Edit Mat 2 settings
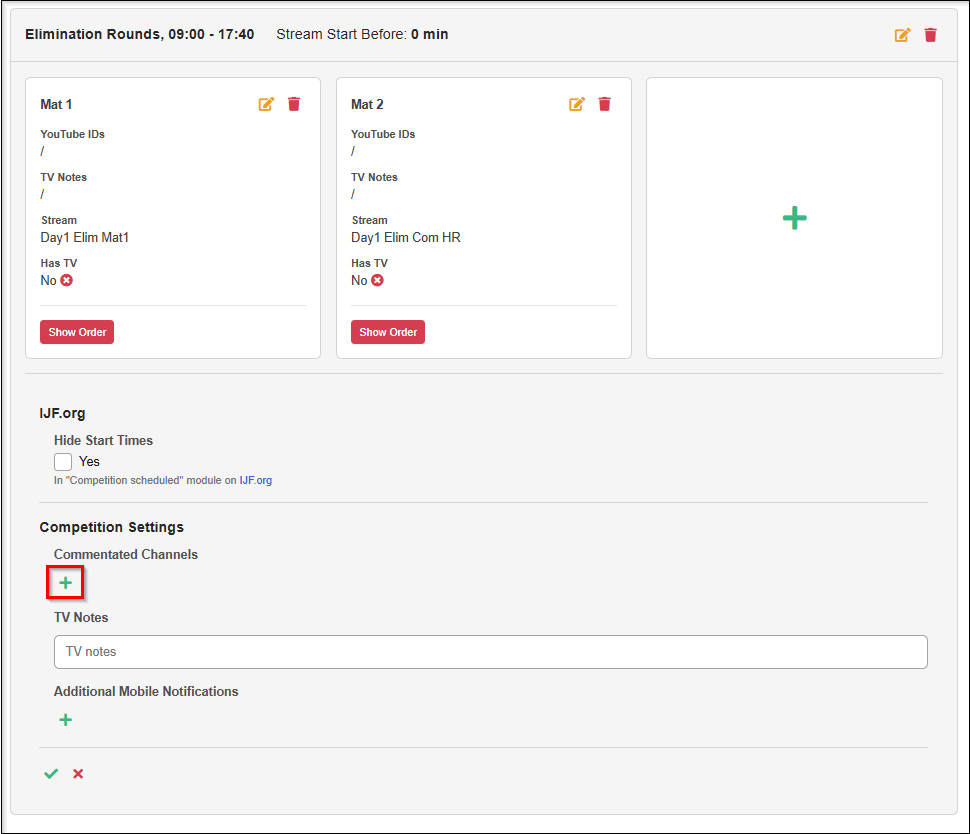Image resolution: width=970 pixels, height=834 pixels. [577, 104]
